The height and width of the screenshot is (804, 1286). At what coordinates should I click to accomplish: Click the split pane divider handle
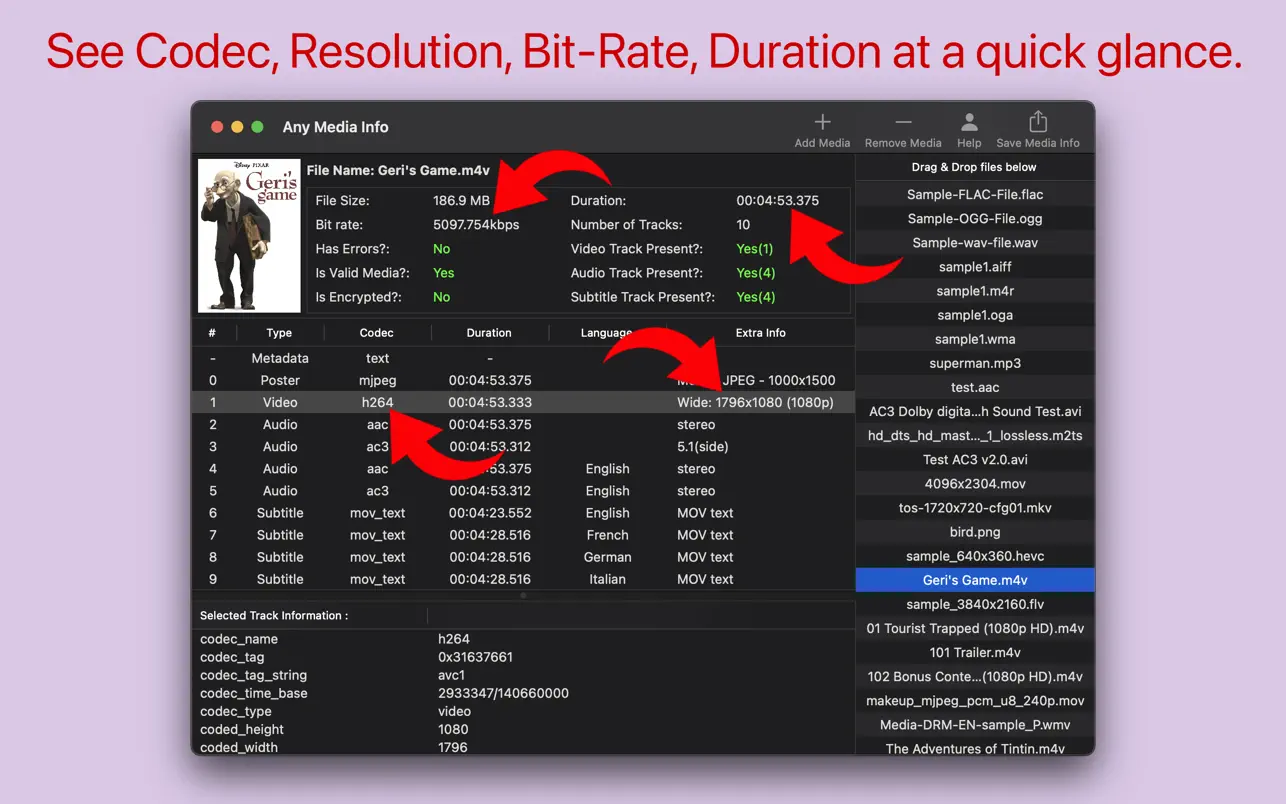[523, 595]
